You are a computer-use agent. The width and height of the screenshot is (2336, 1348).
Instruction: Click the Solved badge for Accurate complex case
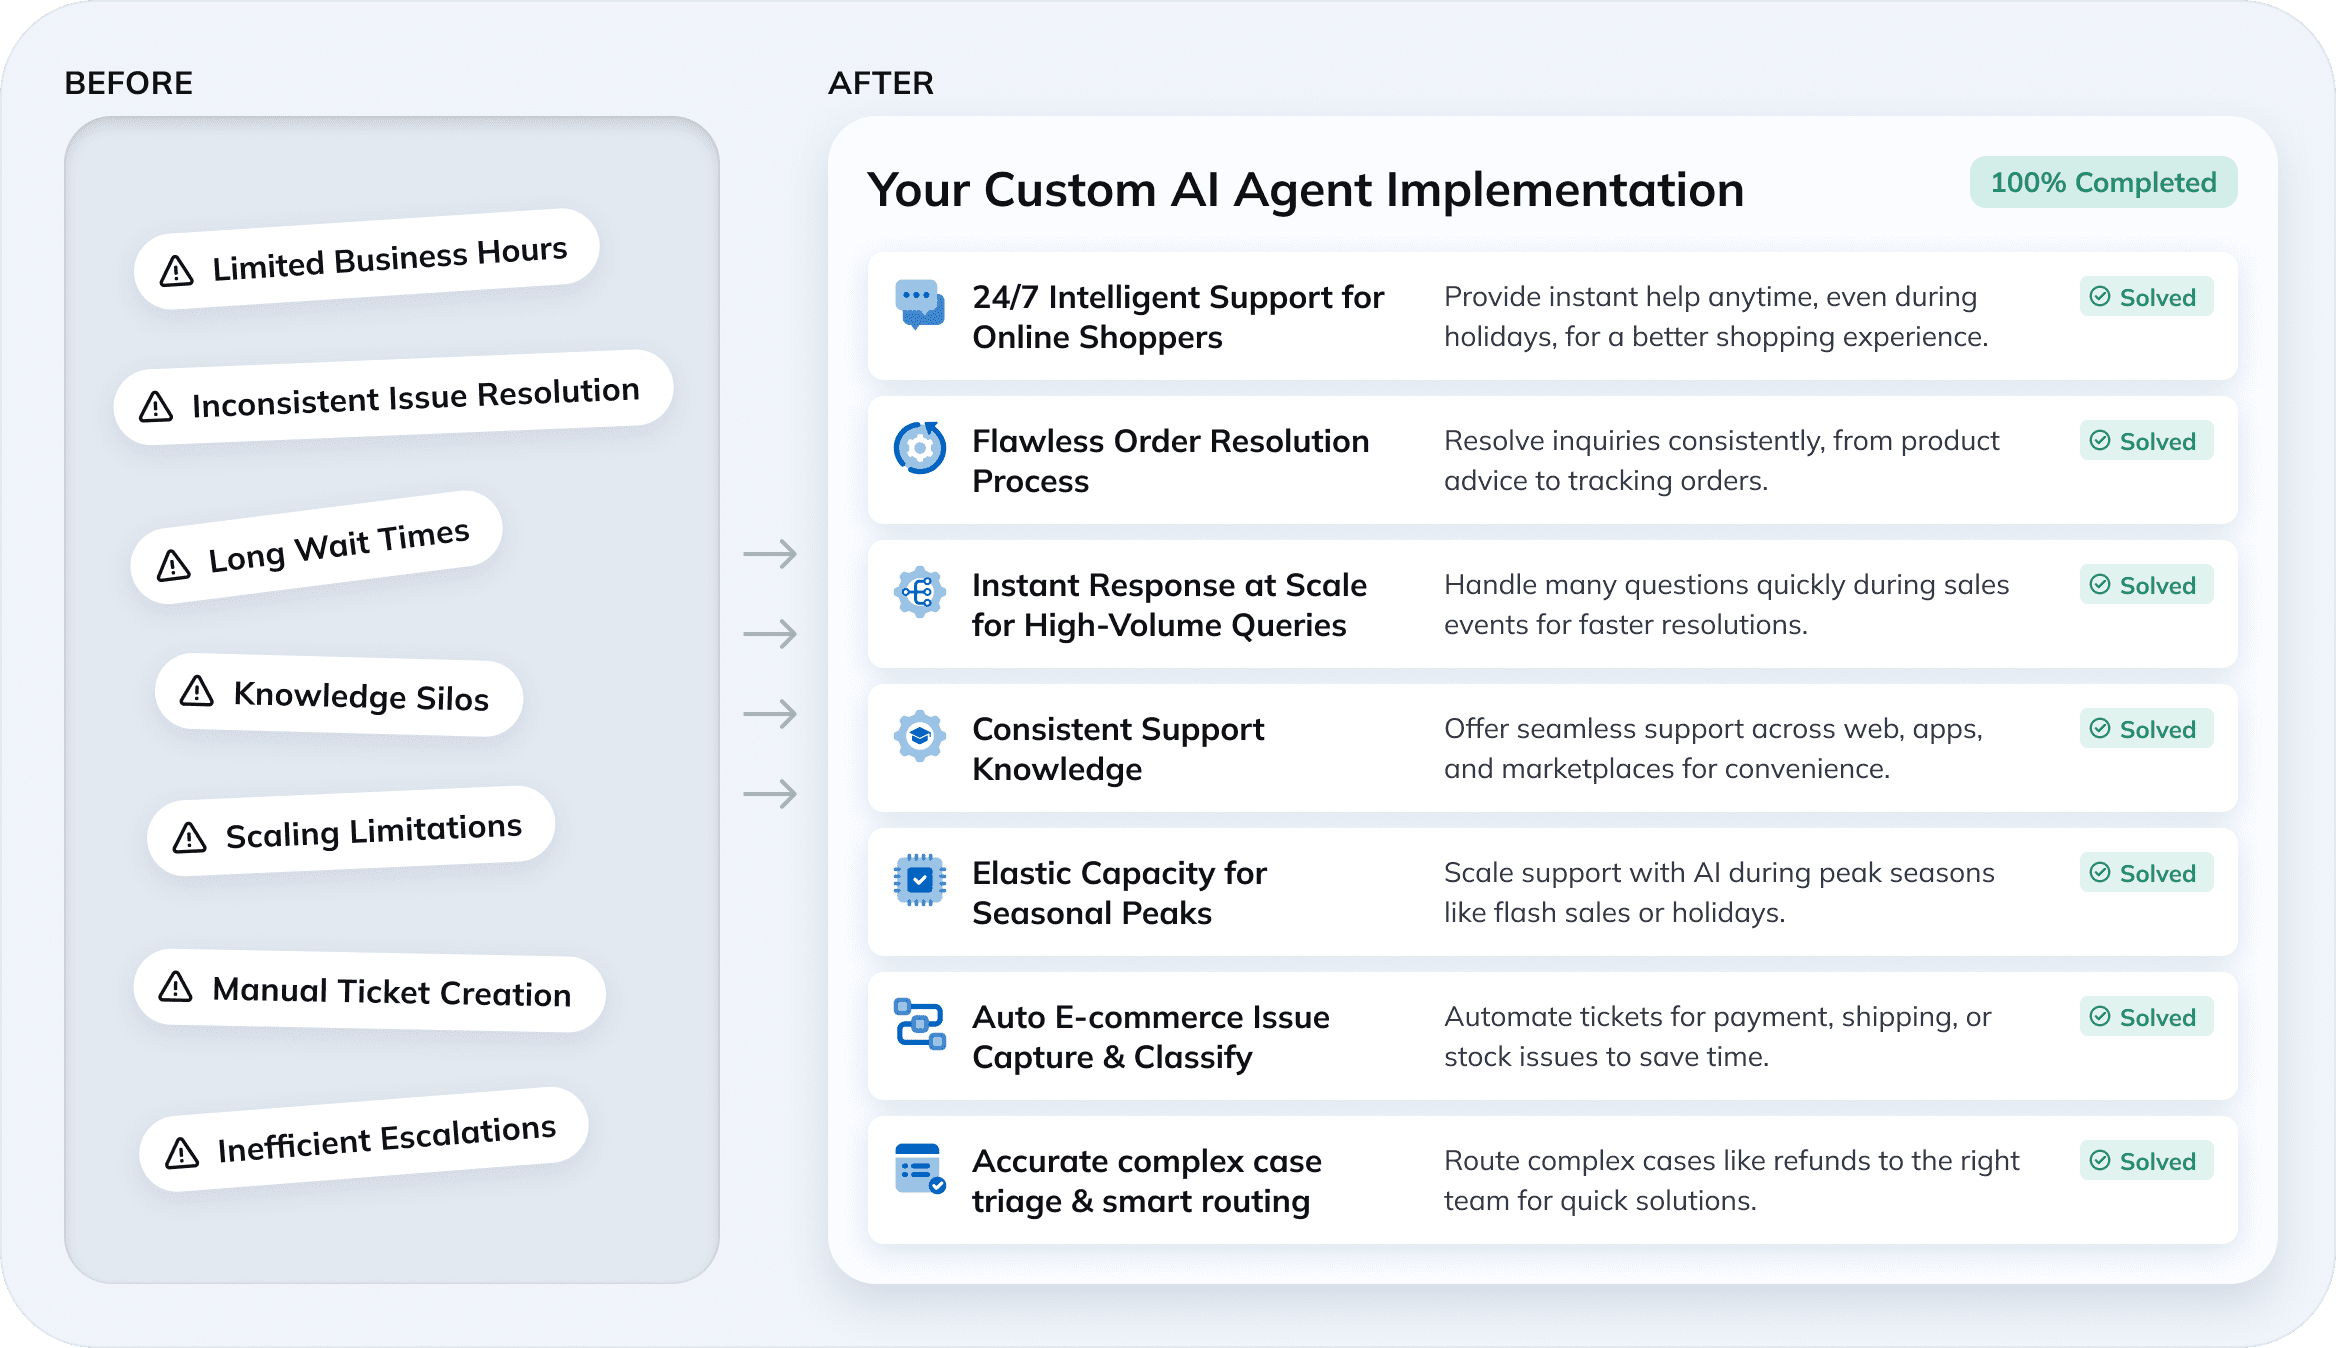[x=2146, y=1161]
